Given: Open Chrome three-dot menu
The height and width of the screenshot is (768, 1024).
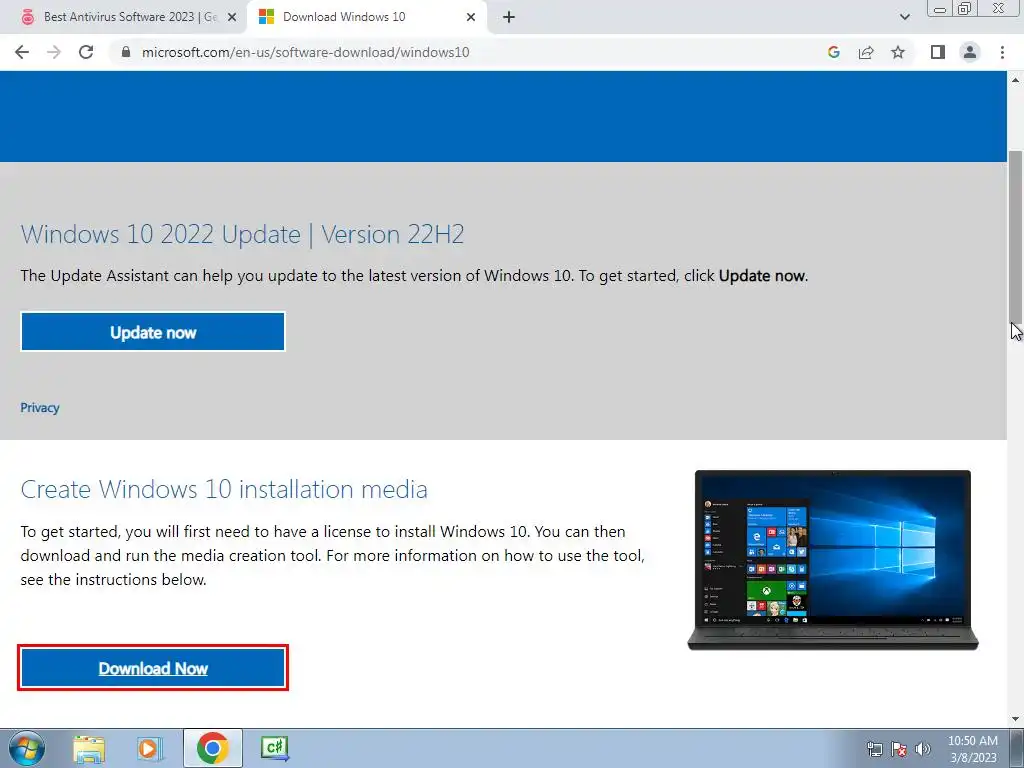Looking at the screenshot, I should coord(1002,52).
